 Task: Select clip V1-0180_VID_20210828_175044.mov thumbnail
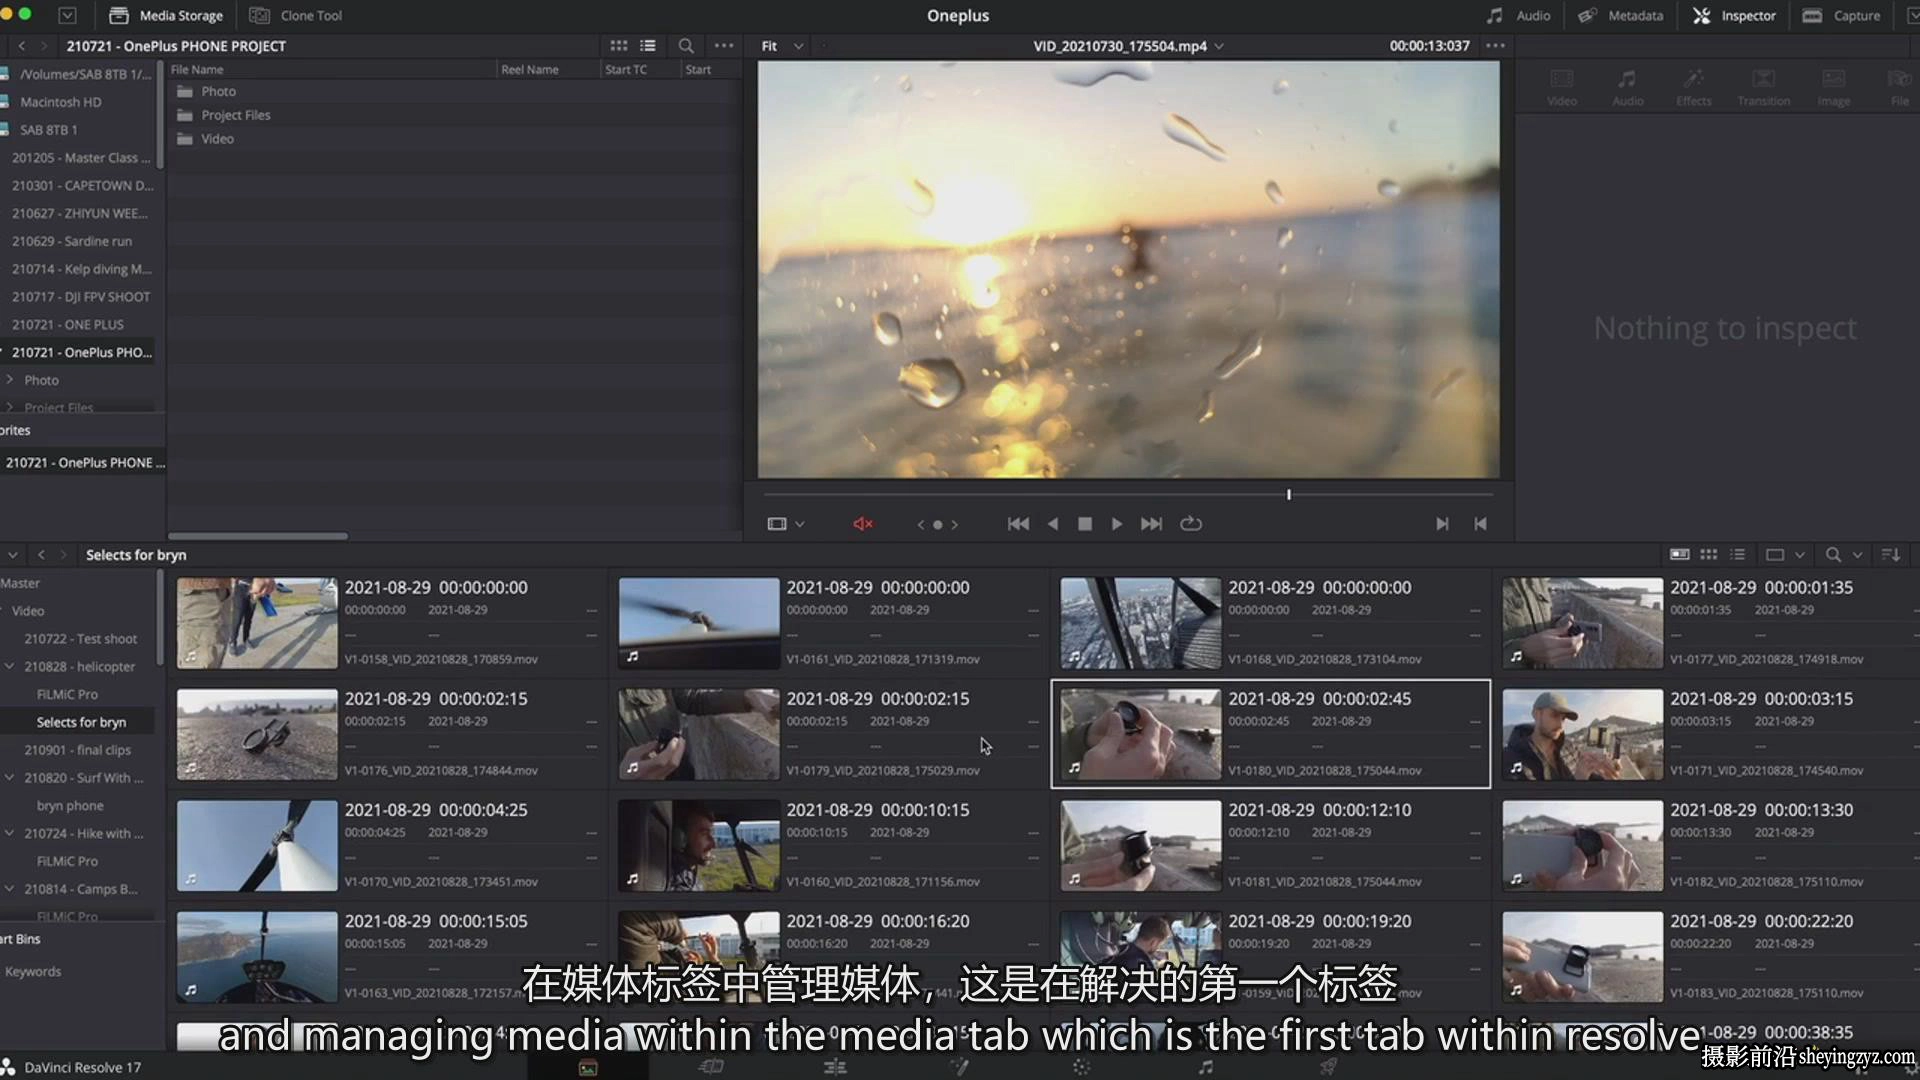(x=1140, y=734)
